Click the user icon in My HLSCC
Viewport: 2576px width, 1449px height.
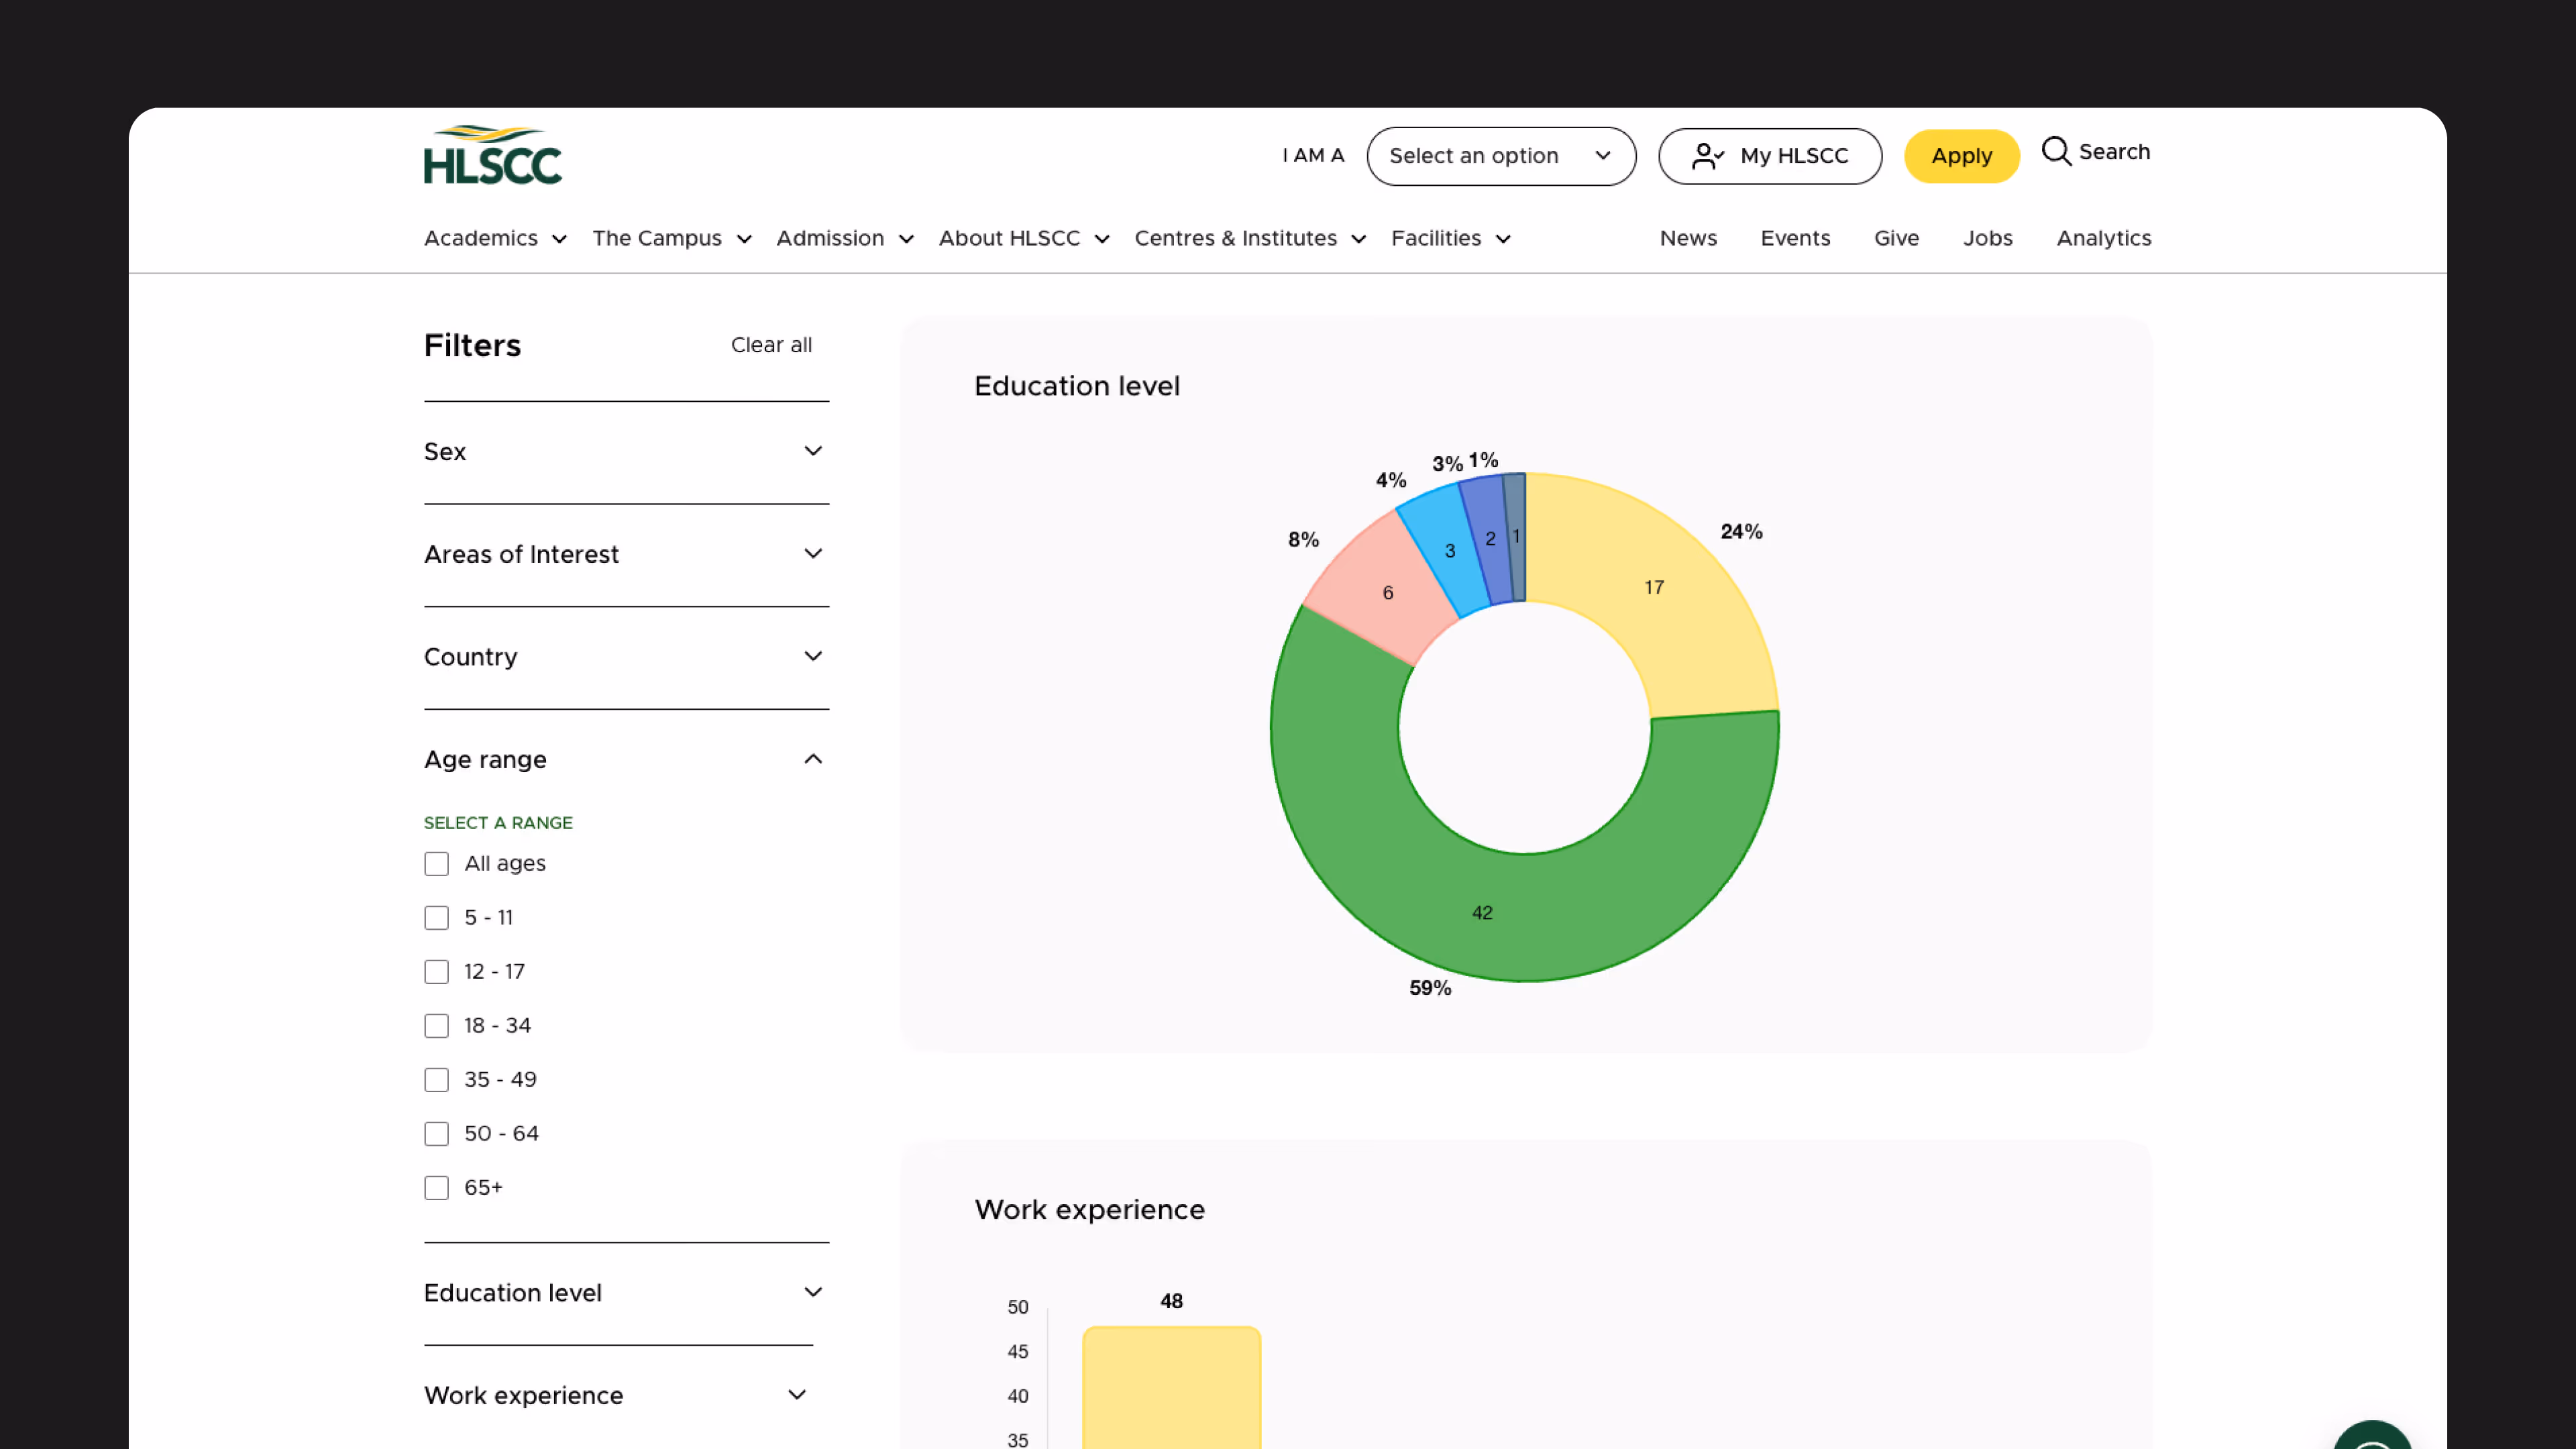(x=1706, y=156)
